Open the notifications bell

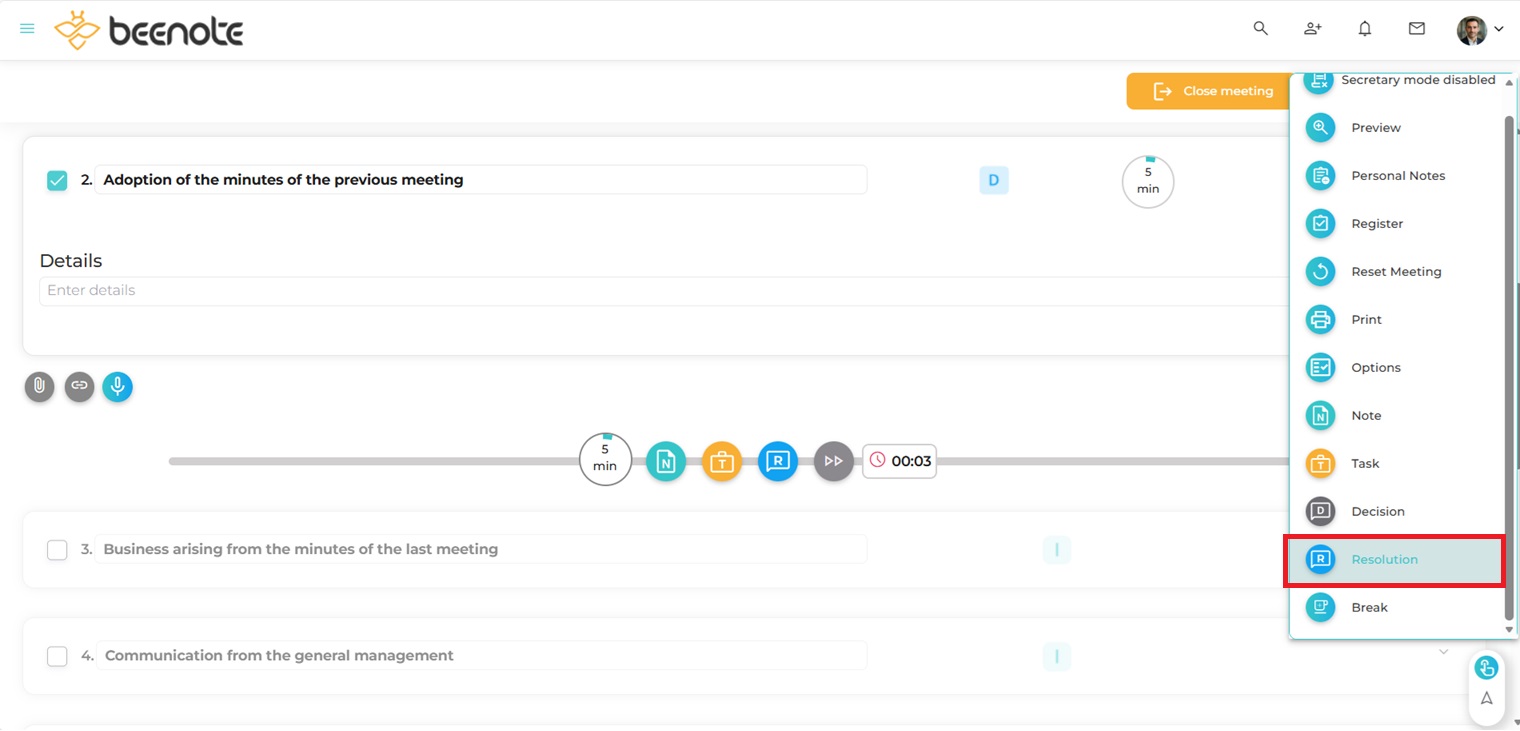[x=1365, y=29]
